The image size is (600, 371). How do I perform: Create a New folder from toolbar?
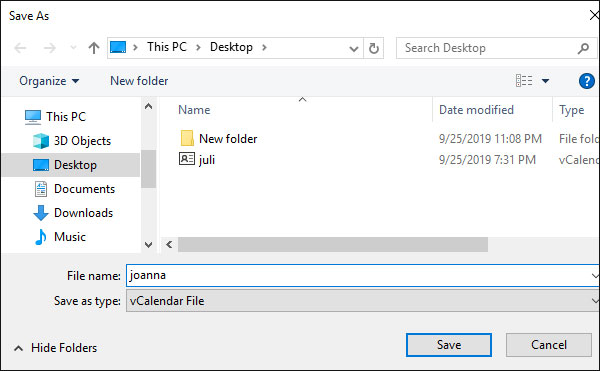[x=139, y=81]
